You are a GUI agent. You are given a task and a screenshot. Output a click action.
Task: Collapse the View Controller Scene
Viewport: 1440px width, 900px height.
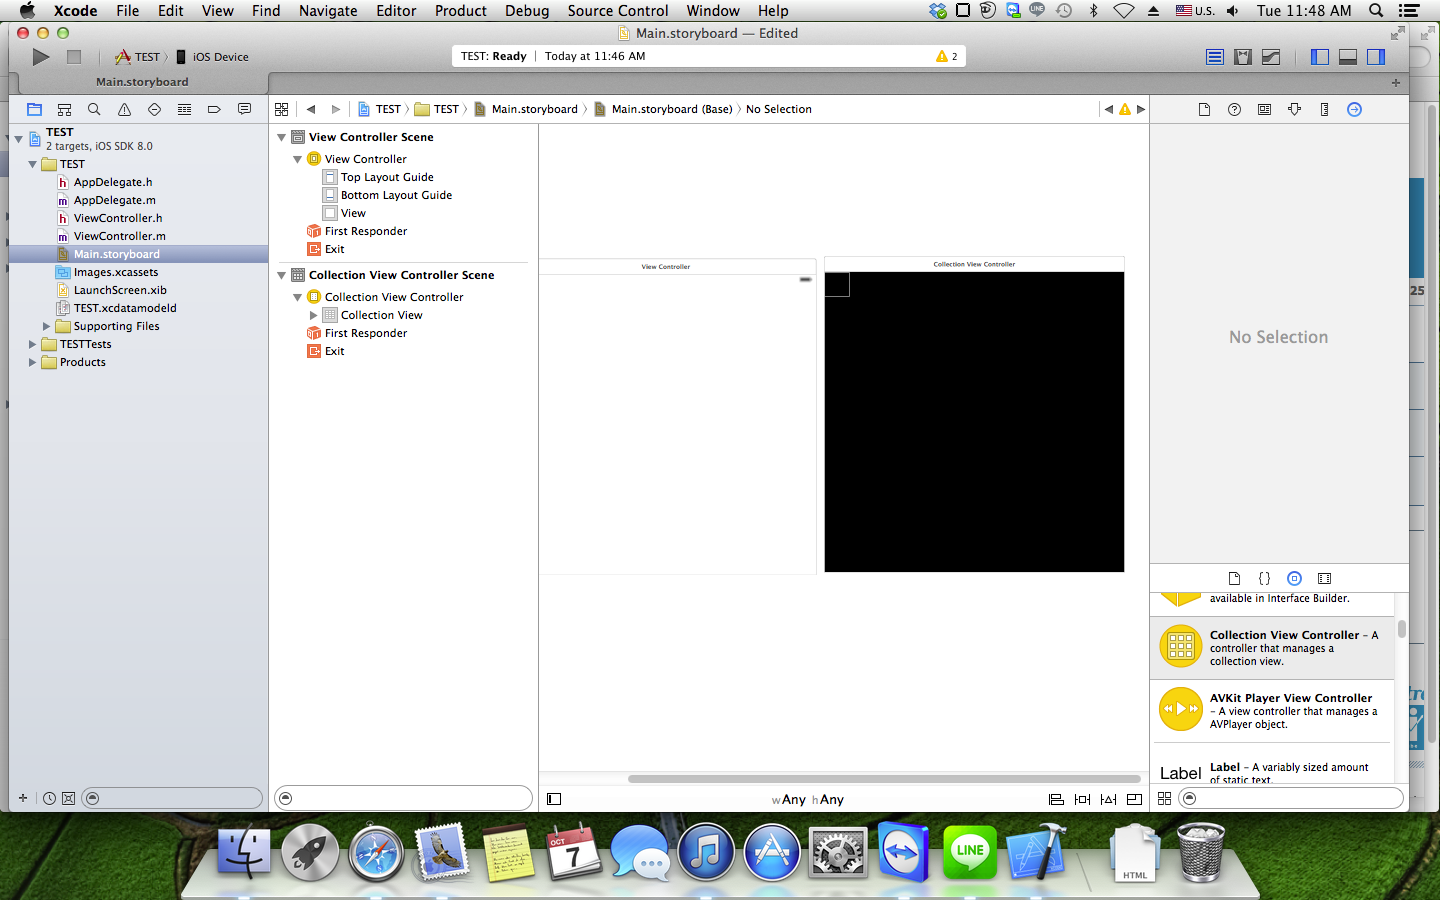(x=282, y=137)
